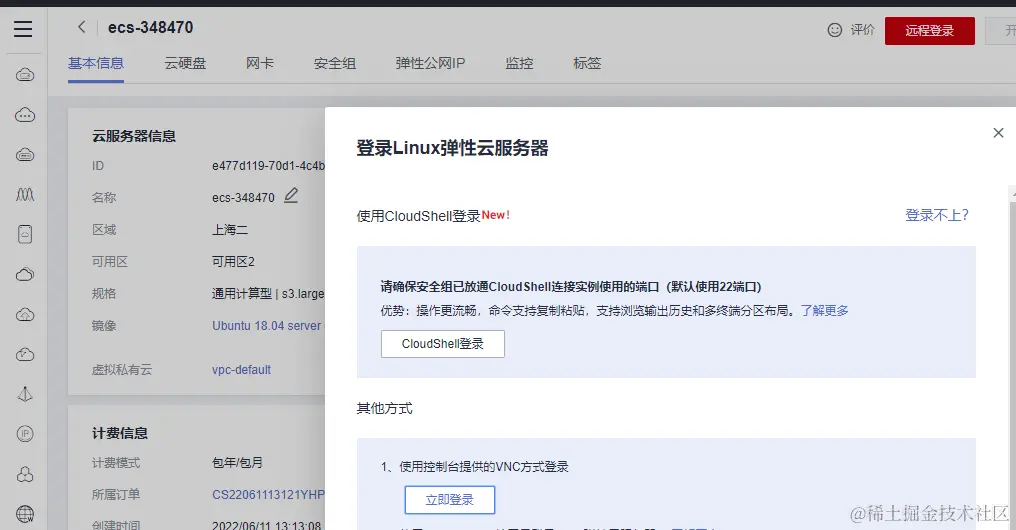
Task: Switch to the 云硬盘 tab
Action: click(185, 63)
